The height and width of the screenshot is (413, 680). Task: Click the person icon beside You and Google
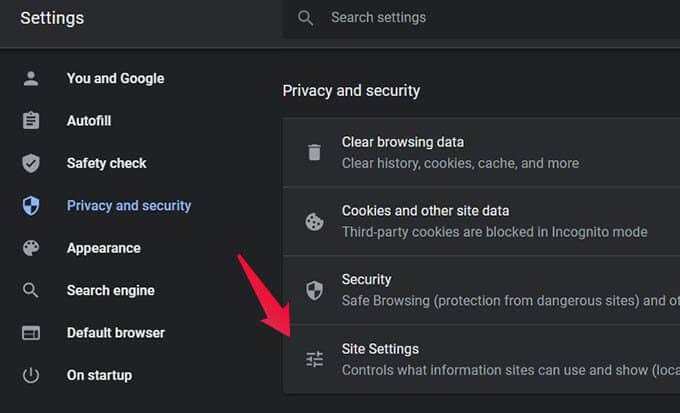(31, 79)
